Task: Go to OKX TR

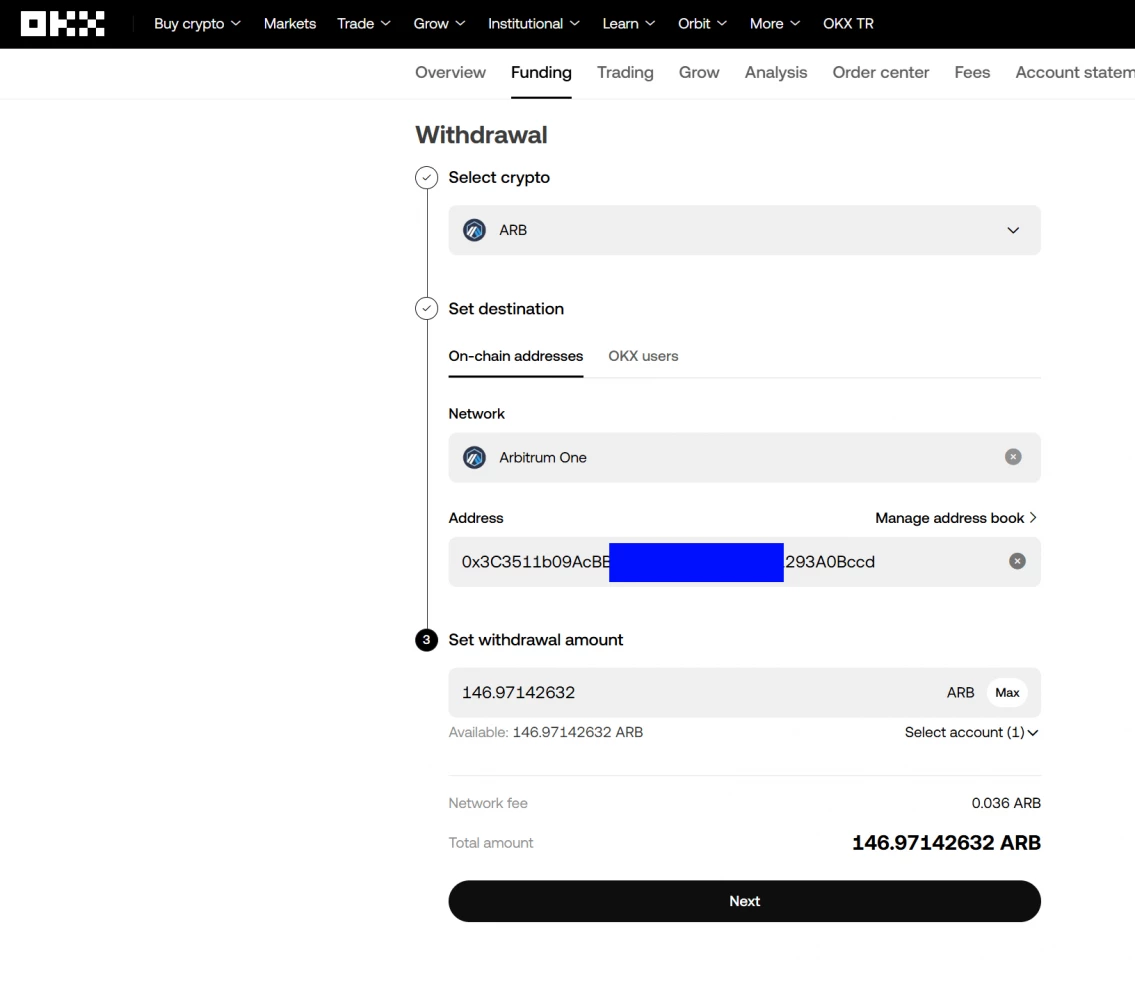Action: [848, 23]
